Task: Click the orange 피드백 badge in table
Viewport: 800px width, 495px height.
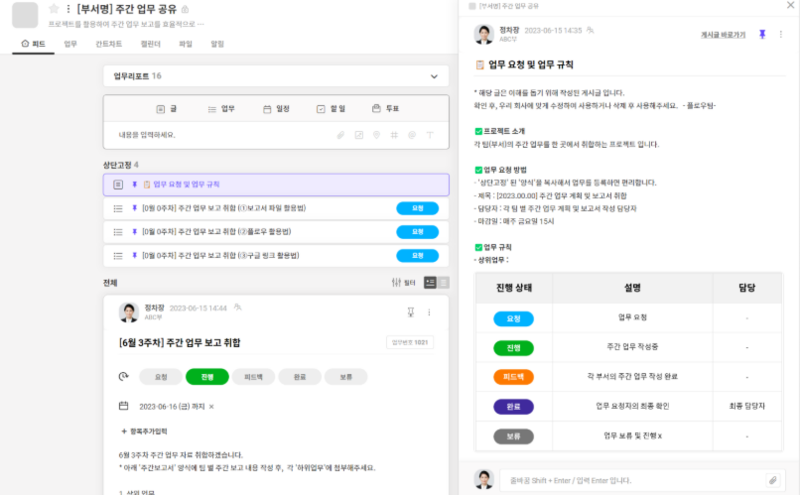Action: point(513,377)
